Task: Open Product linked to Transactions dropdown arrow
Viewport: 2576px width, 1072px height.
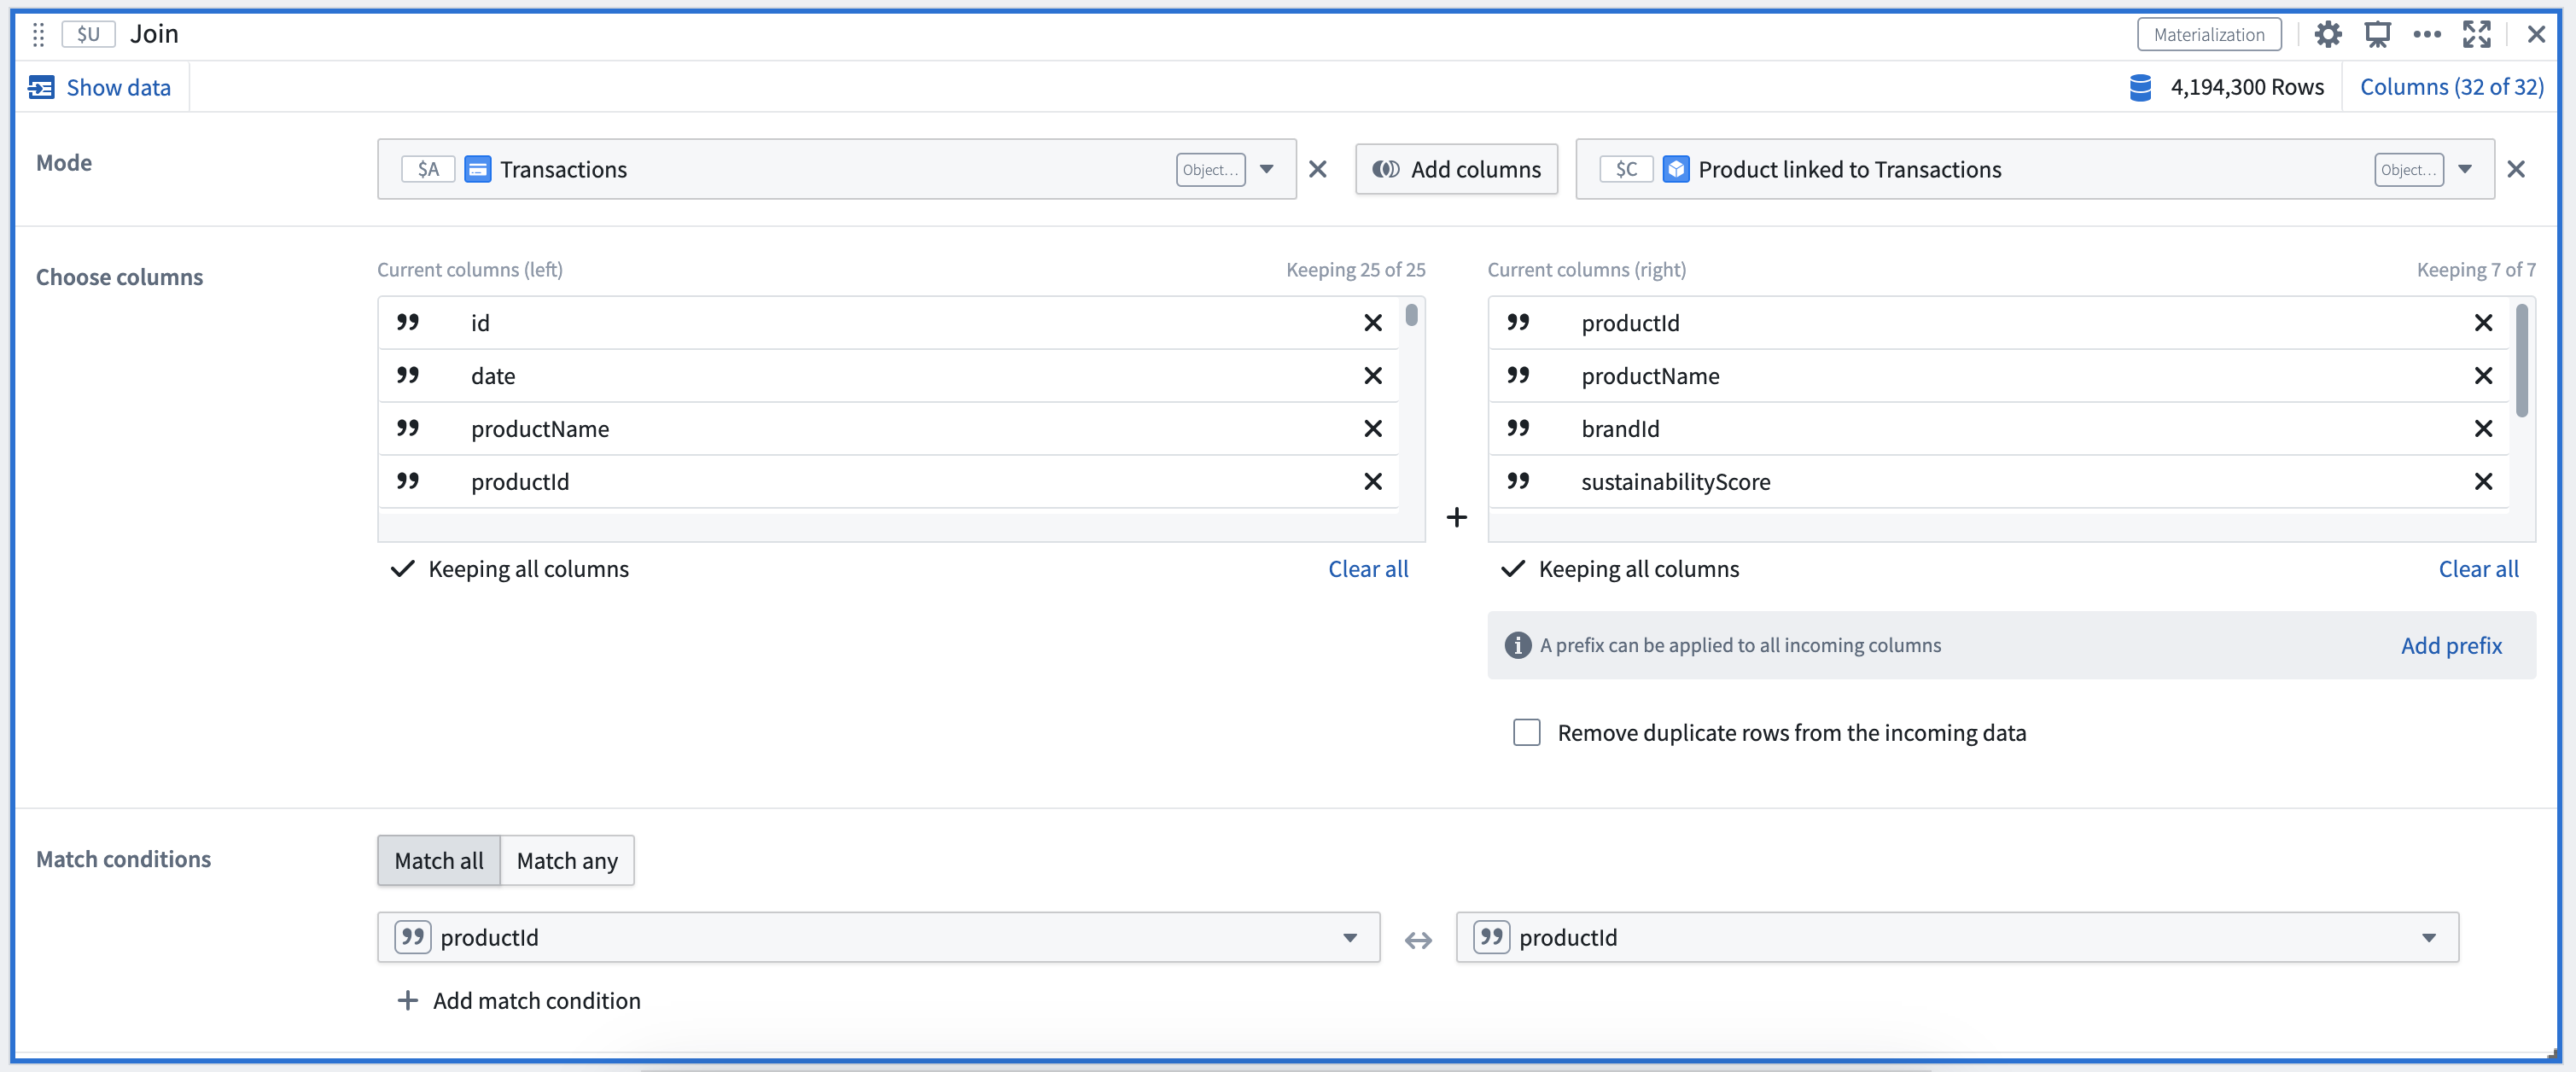Action: click(x=2463, y=169)
